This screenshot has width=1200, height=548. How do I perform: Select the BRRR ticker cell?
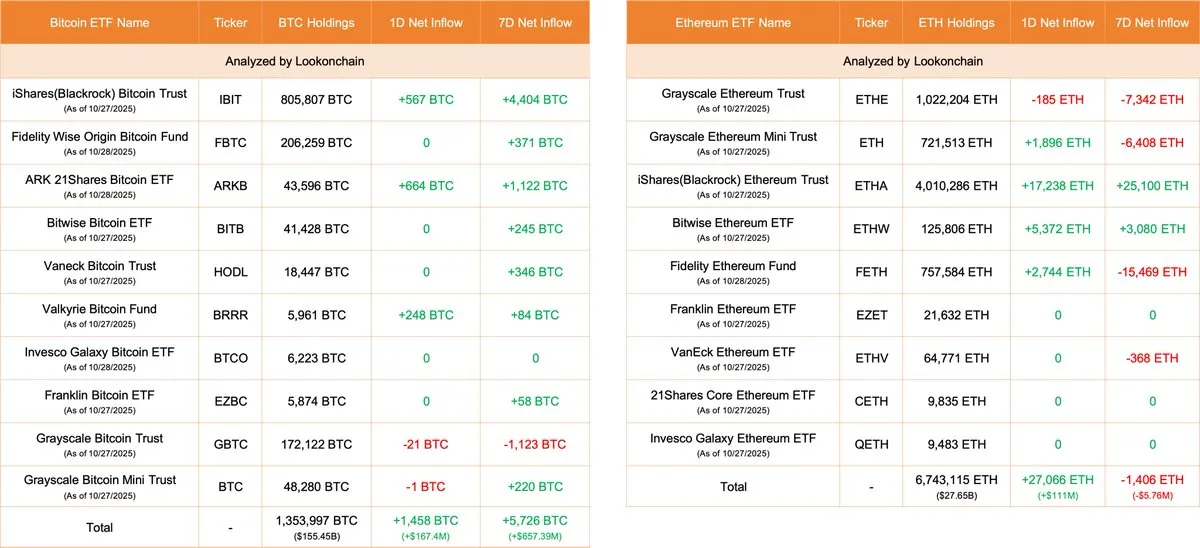click(x=231, y=315)
